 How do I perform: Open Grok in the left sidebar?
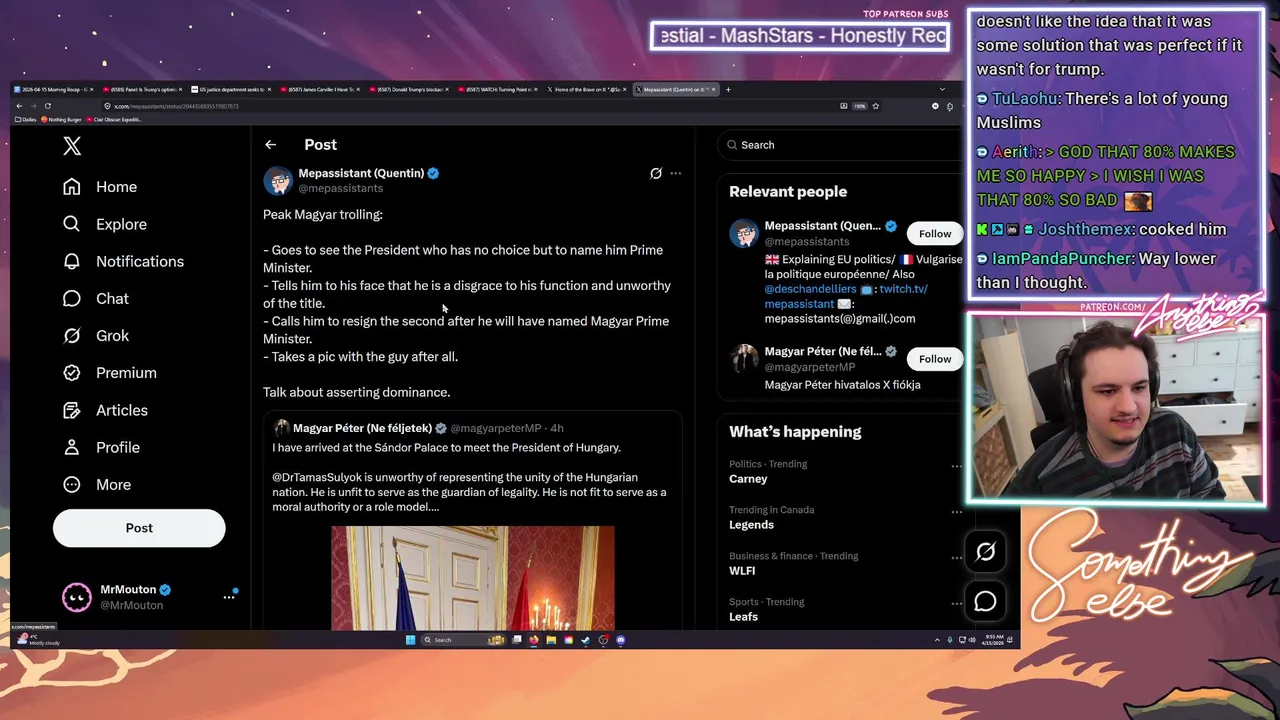click(96, 335)
